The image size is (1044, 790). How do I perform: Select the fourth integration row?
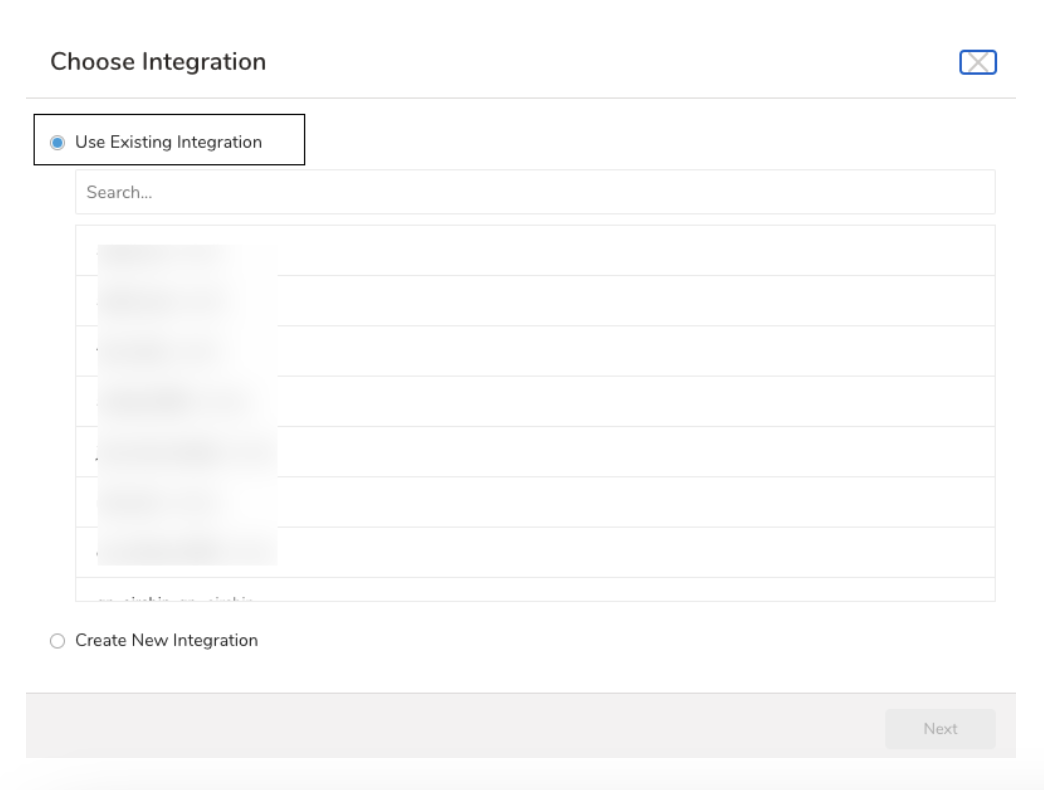pos(535,401)
